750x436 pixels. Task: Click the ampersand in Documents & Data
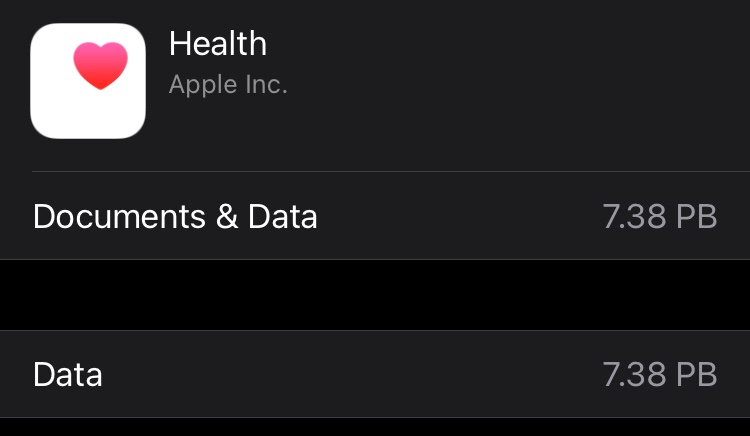[227, 217]
